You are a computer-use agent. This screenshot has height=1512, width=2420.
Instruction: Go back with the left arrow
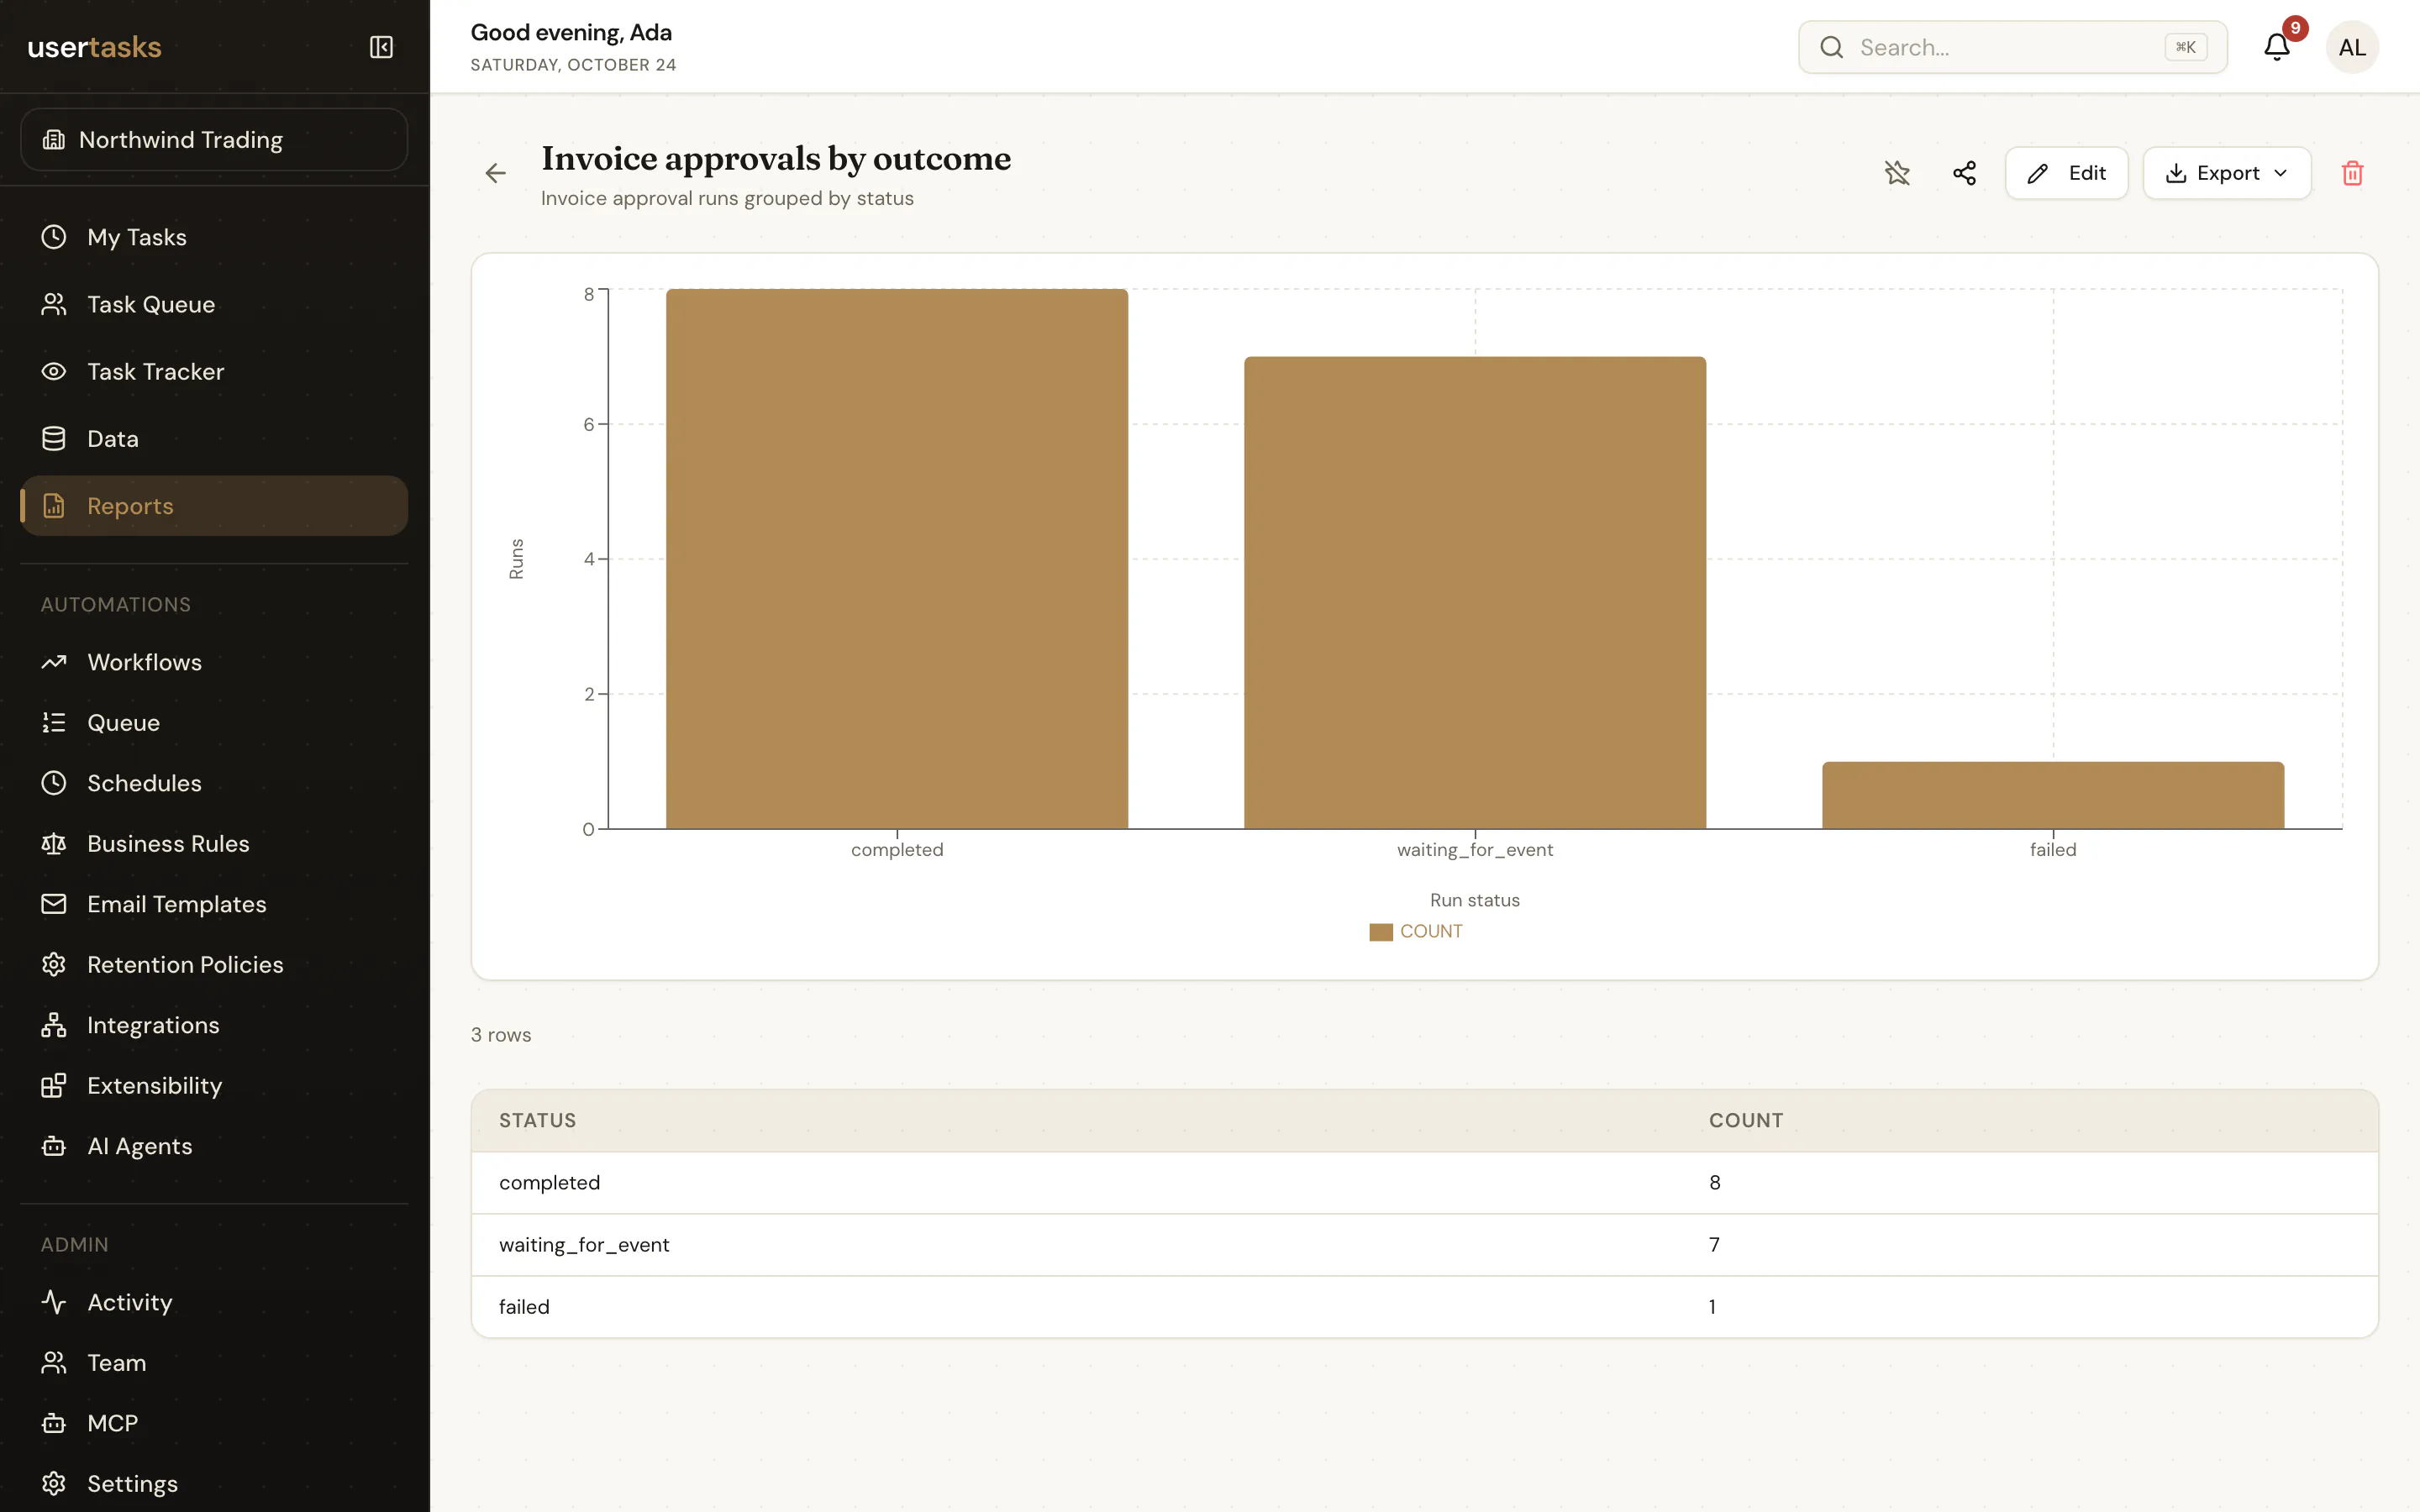(496, 173)
